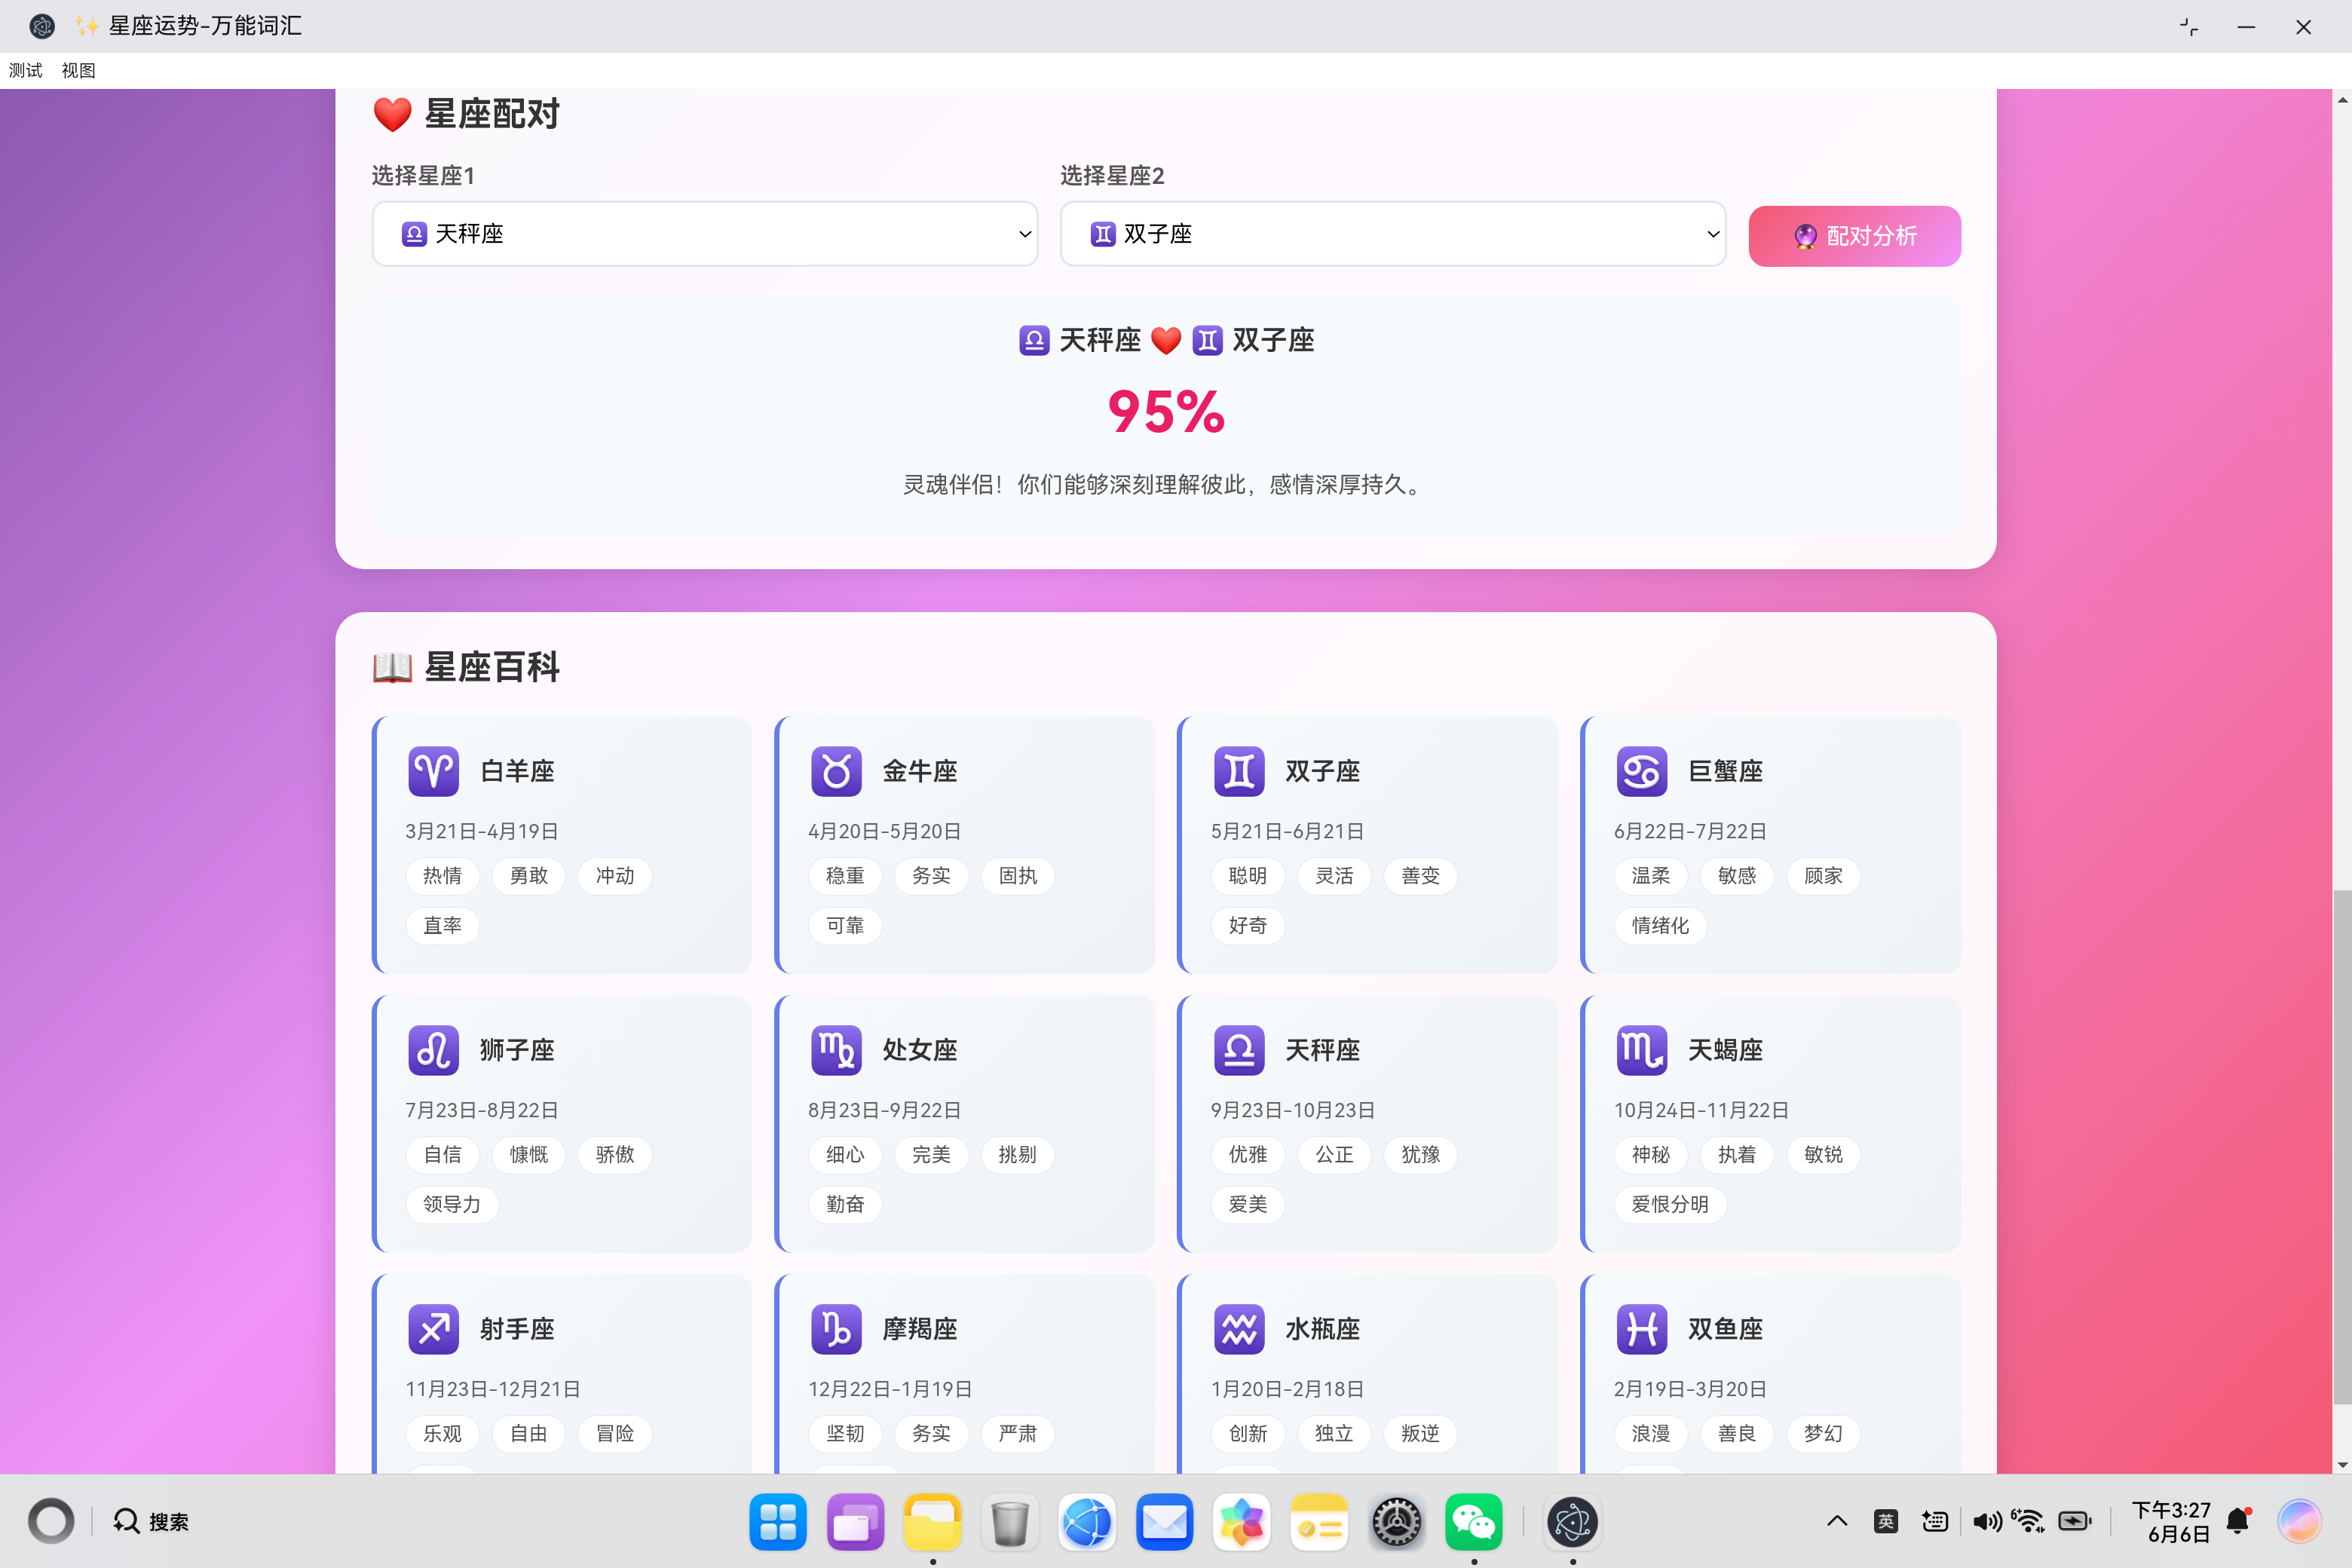Expand the hidden tray icons chevron
Image resolution: width=2352 pixels, height=1568 pixels.
1837,1522
